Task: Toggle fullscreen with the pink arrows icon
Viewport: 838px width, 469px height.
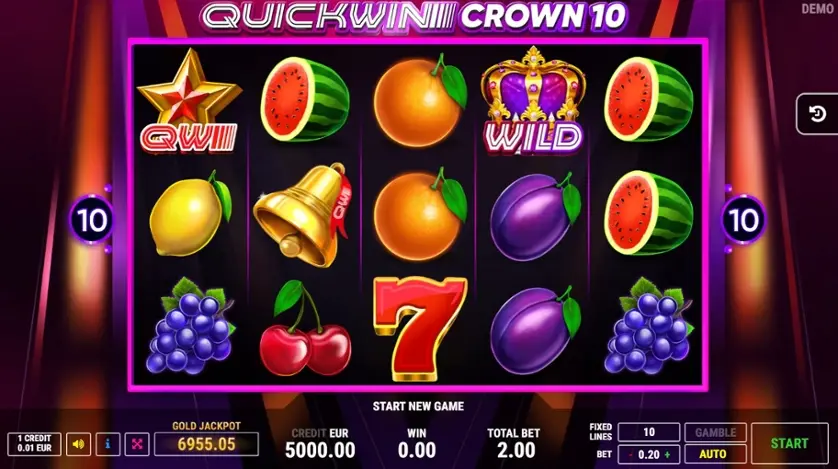Action: pyautogui.click(x=137, y=444)
